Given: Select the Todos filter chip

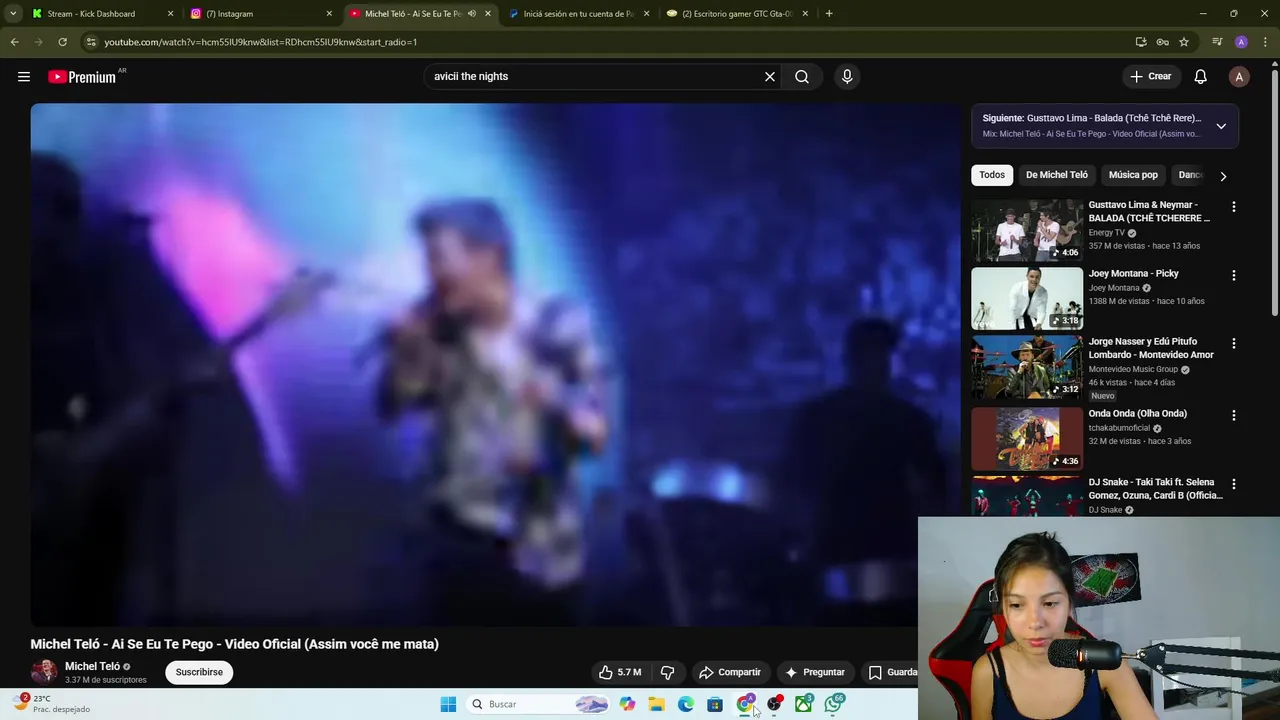Looking at the screenshot, I should point(992,175).
